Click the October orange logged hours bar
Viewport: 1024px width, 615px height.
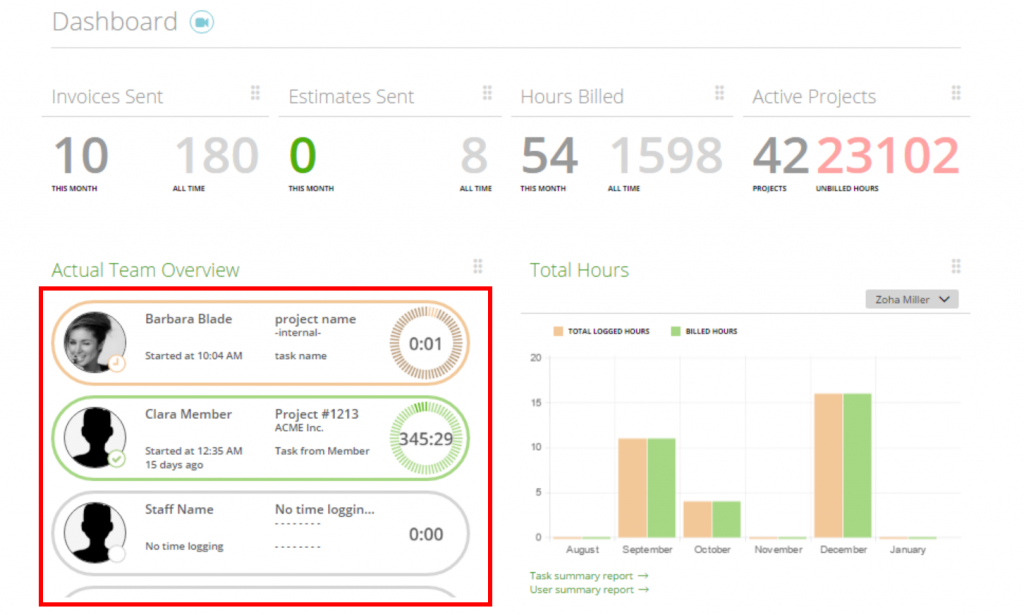[697, 519]
